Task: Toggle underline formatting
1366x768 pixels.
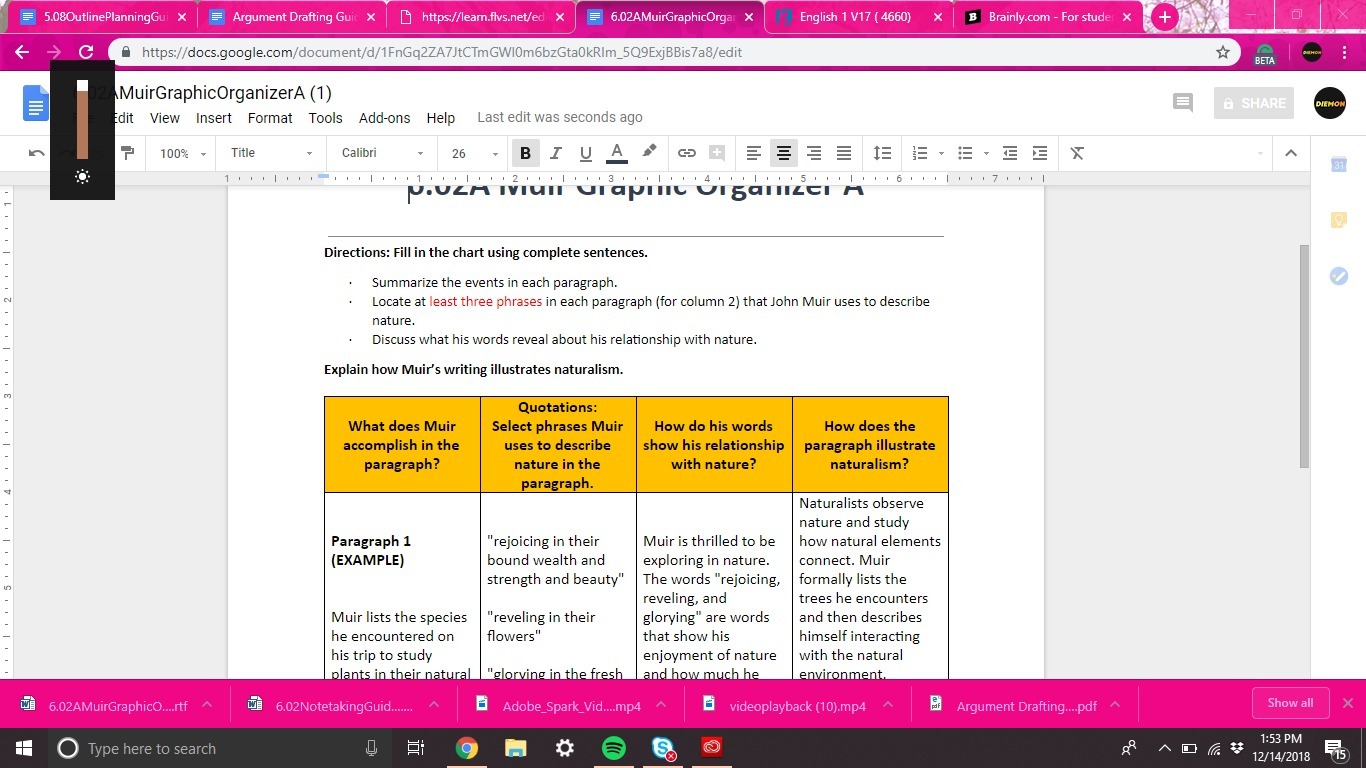Action: (x=586, y=153)
